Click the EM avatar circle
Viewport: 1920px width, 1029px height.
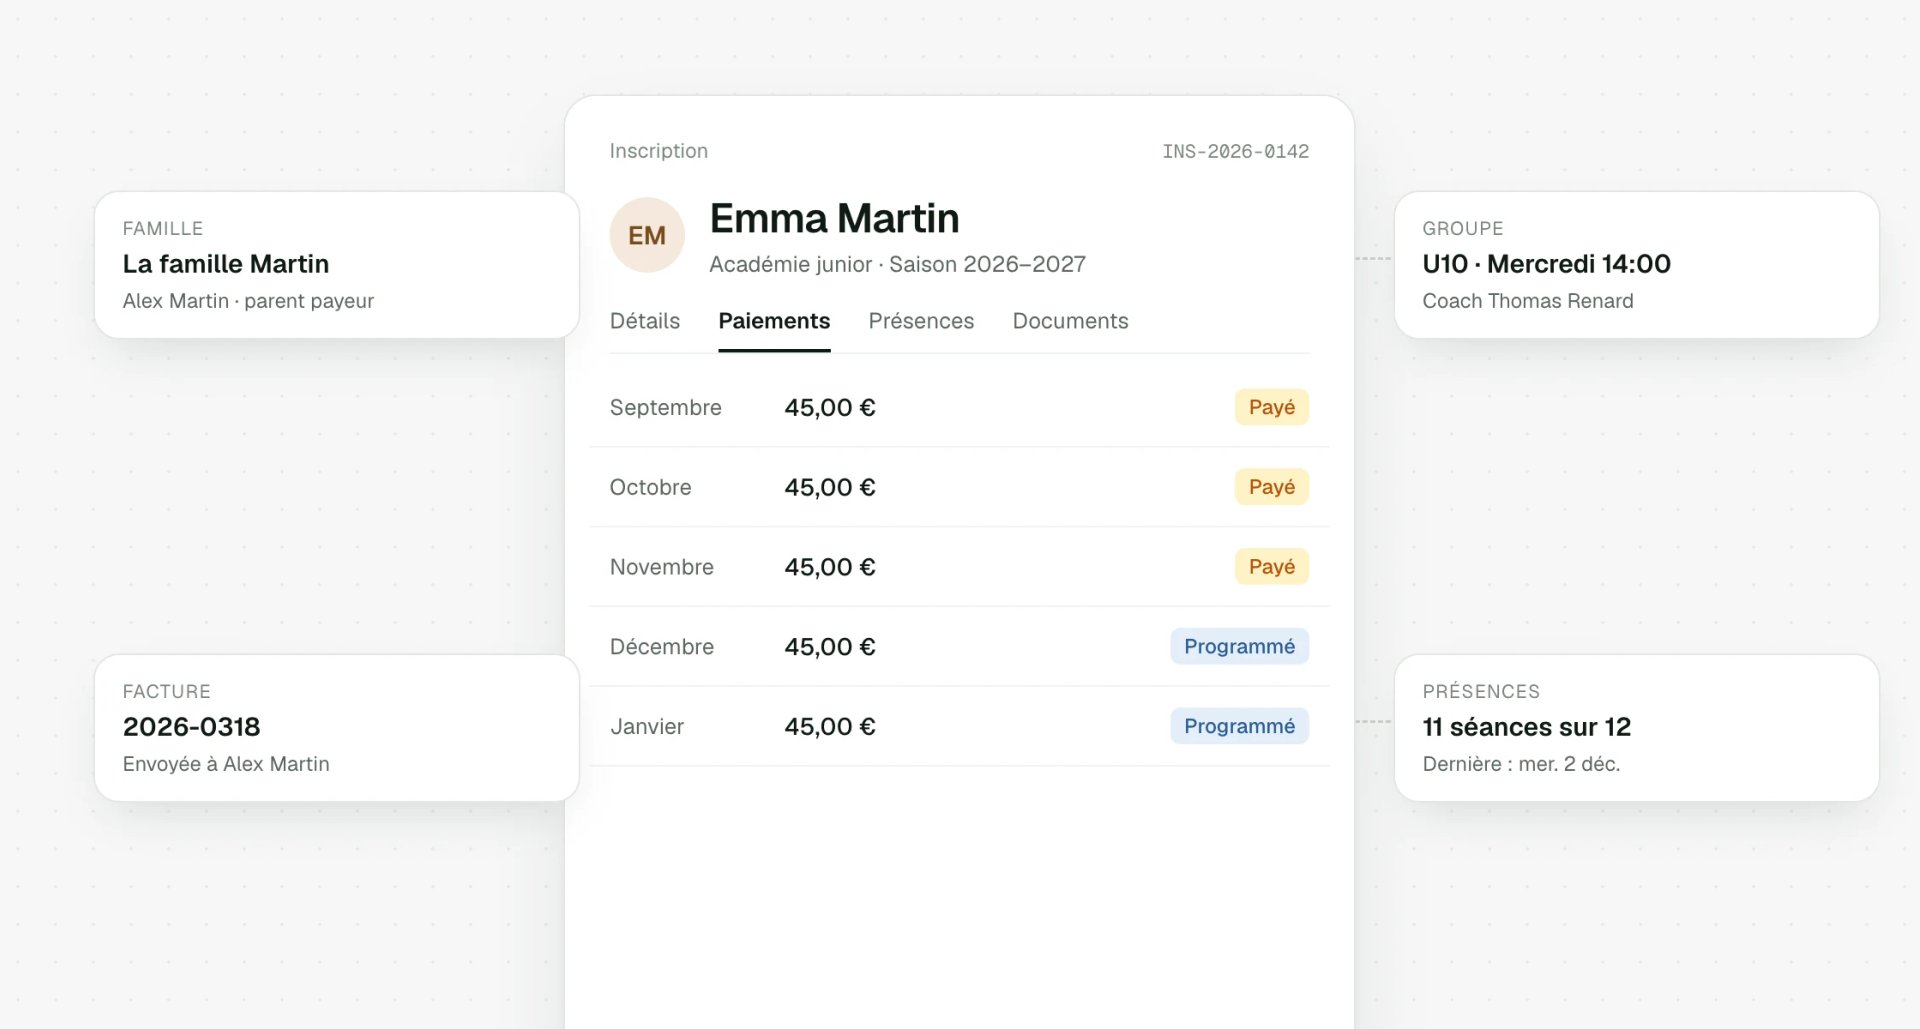647,235
